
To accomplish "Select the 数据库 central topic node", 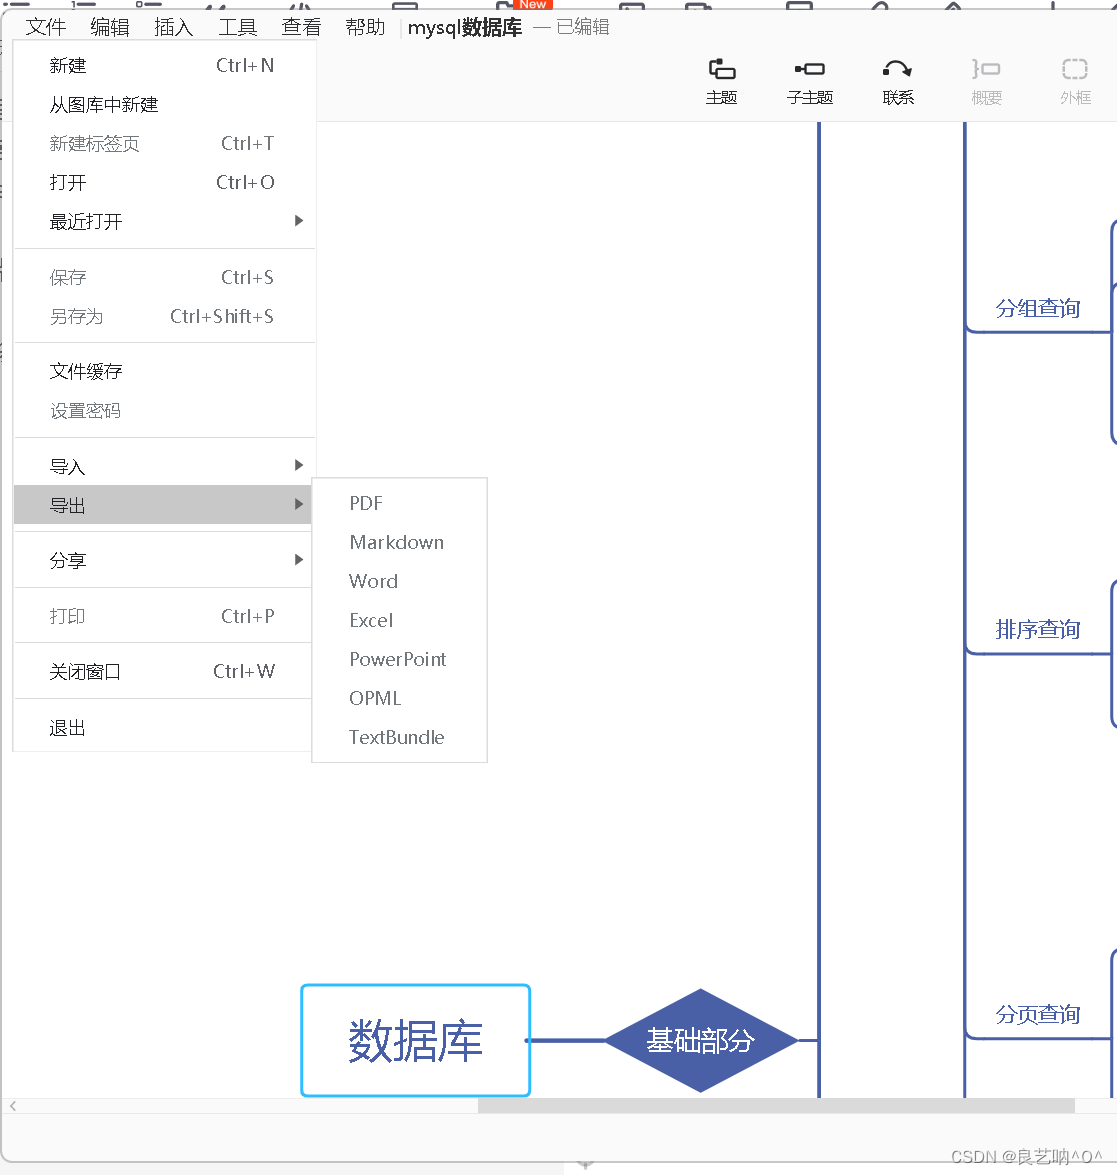I will (x=415, y=1040).
